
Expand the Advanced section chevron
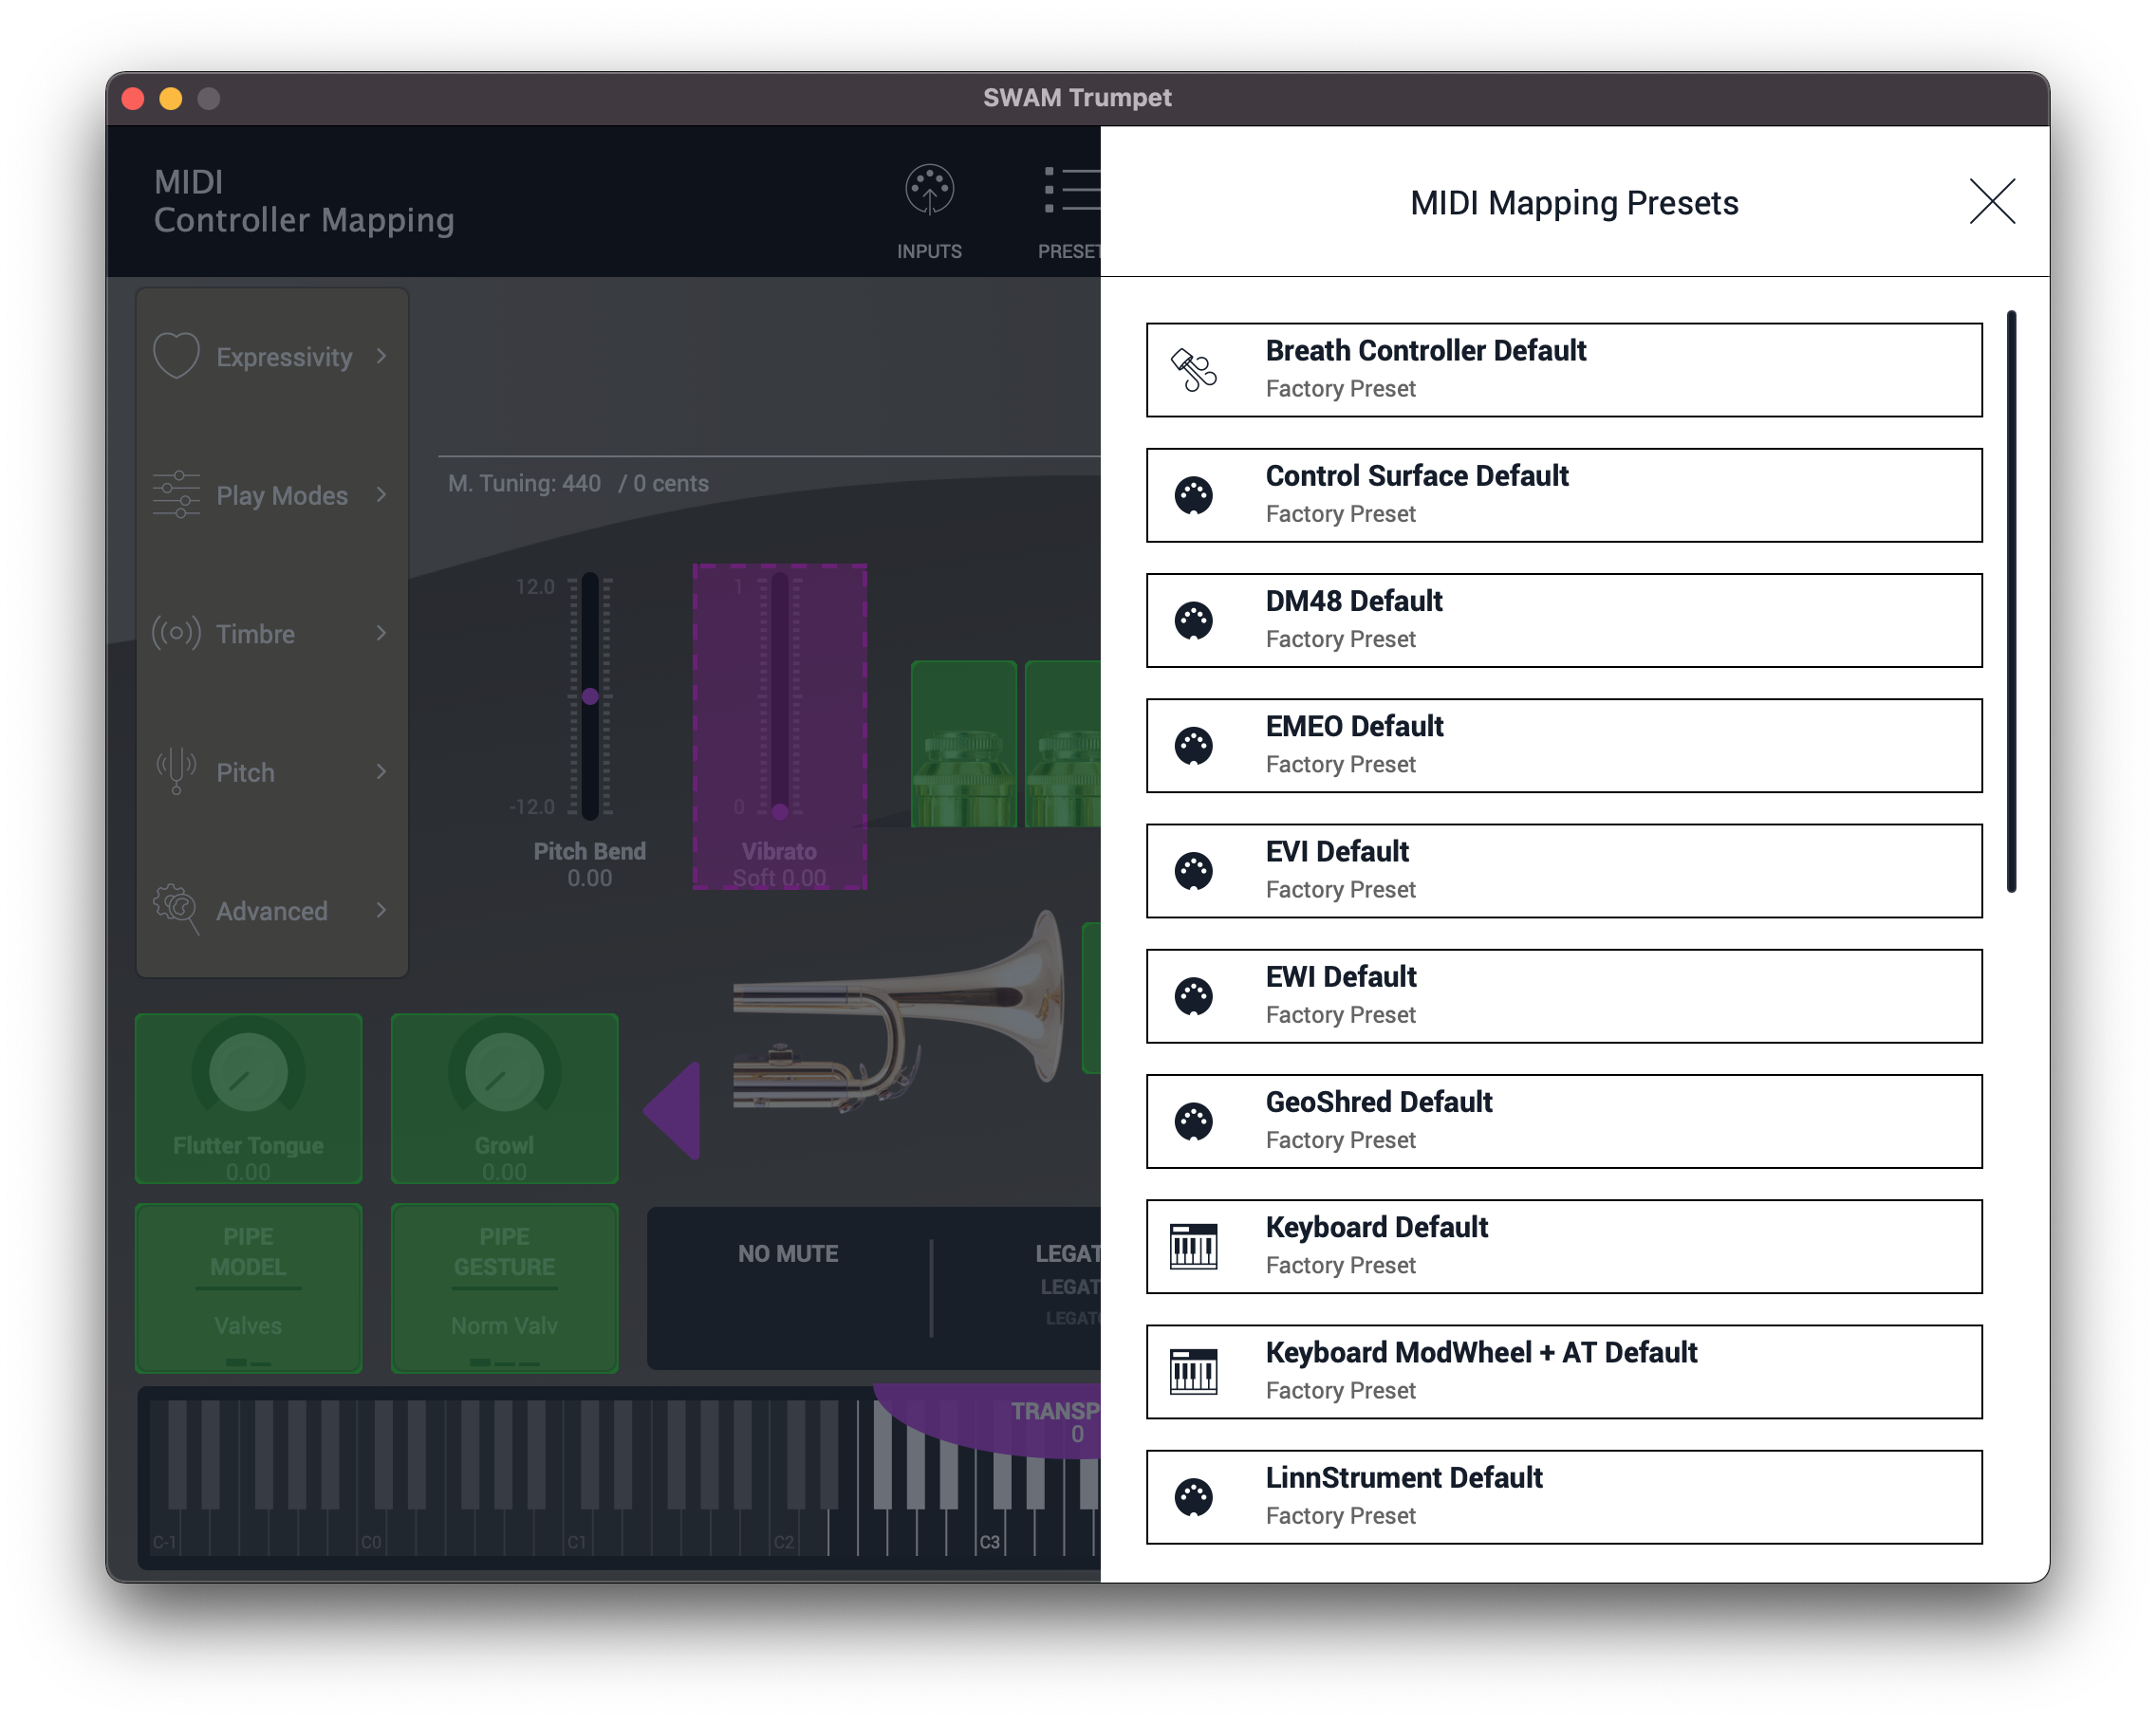[x=381, y=909]
